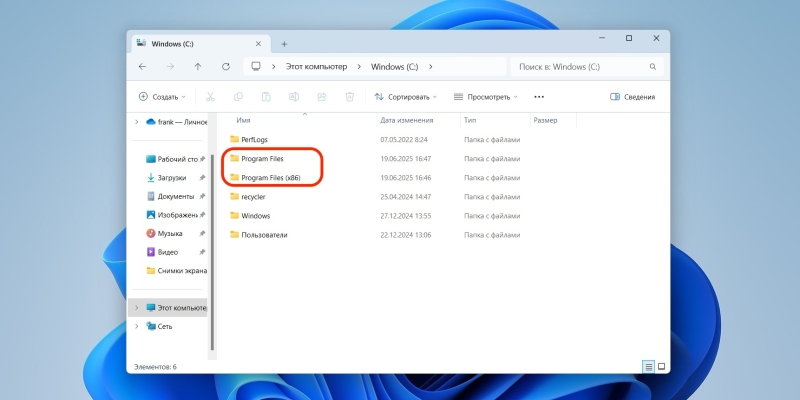Sort by Тип column header
800x400 pixels.
click(469, 120)
